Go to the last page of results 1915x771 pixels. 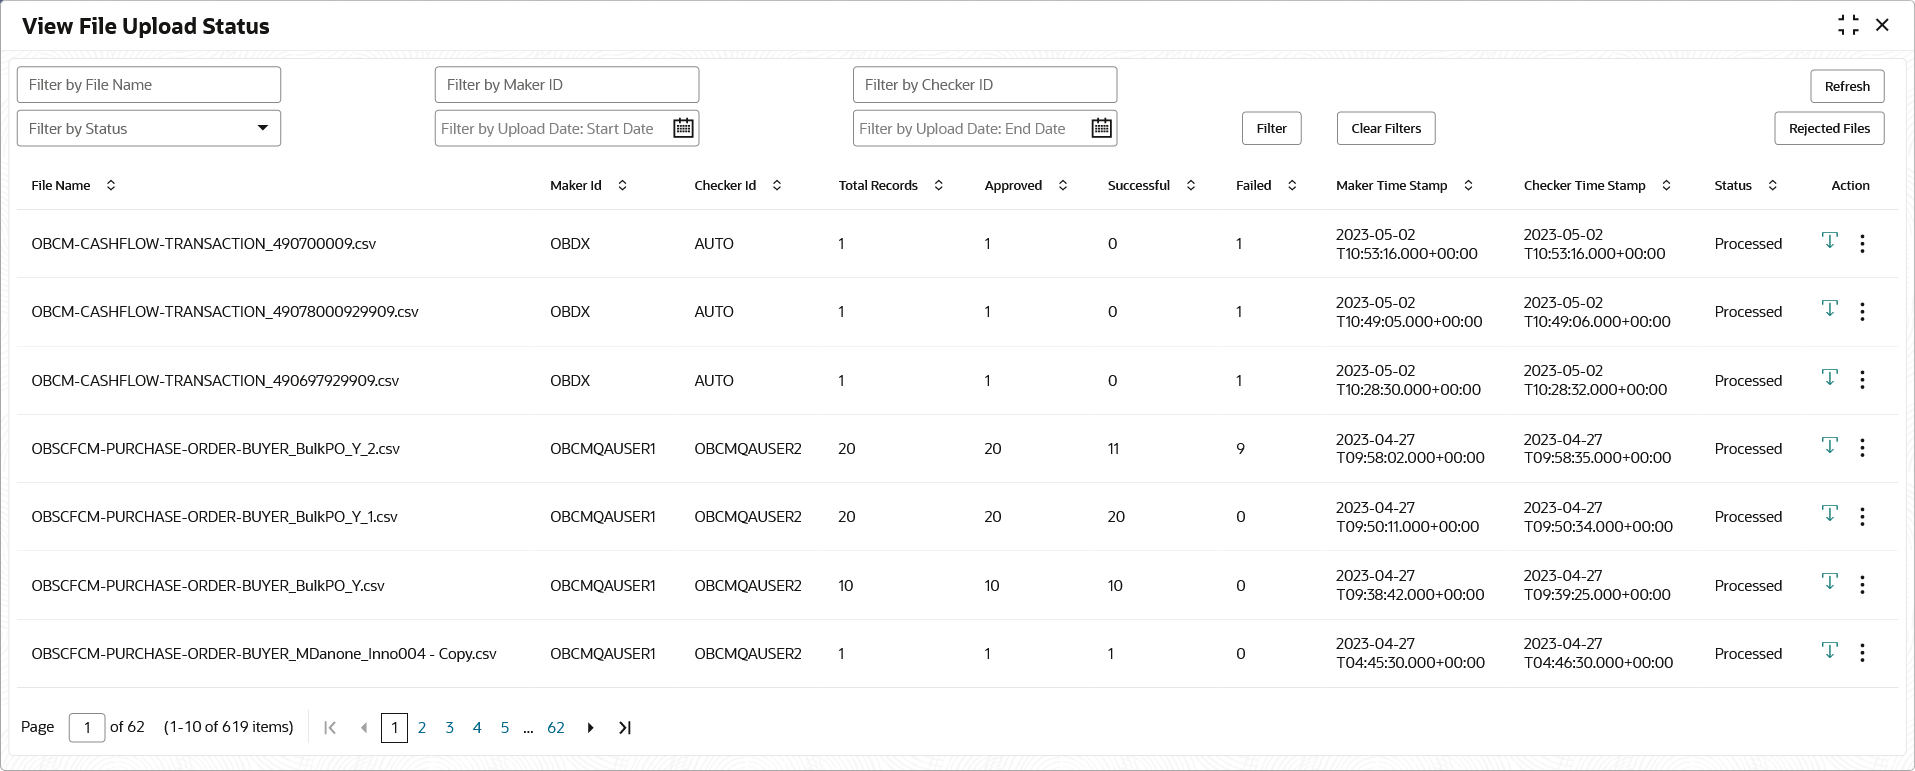point(625,728)
